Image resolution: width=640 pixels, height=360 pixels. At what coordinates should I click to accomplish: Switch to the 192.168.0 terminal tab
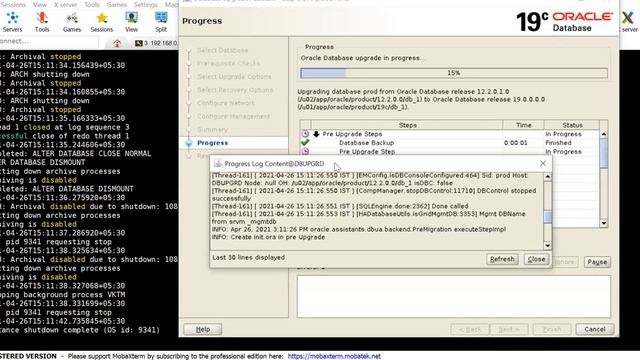coord(156,43)
